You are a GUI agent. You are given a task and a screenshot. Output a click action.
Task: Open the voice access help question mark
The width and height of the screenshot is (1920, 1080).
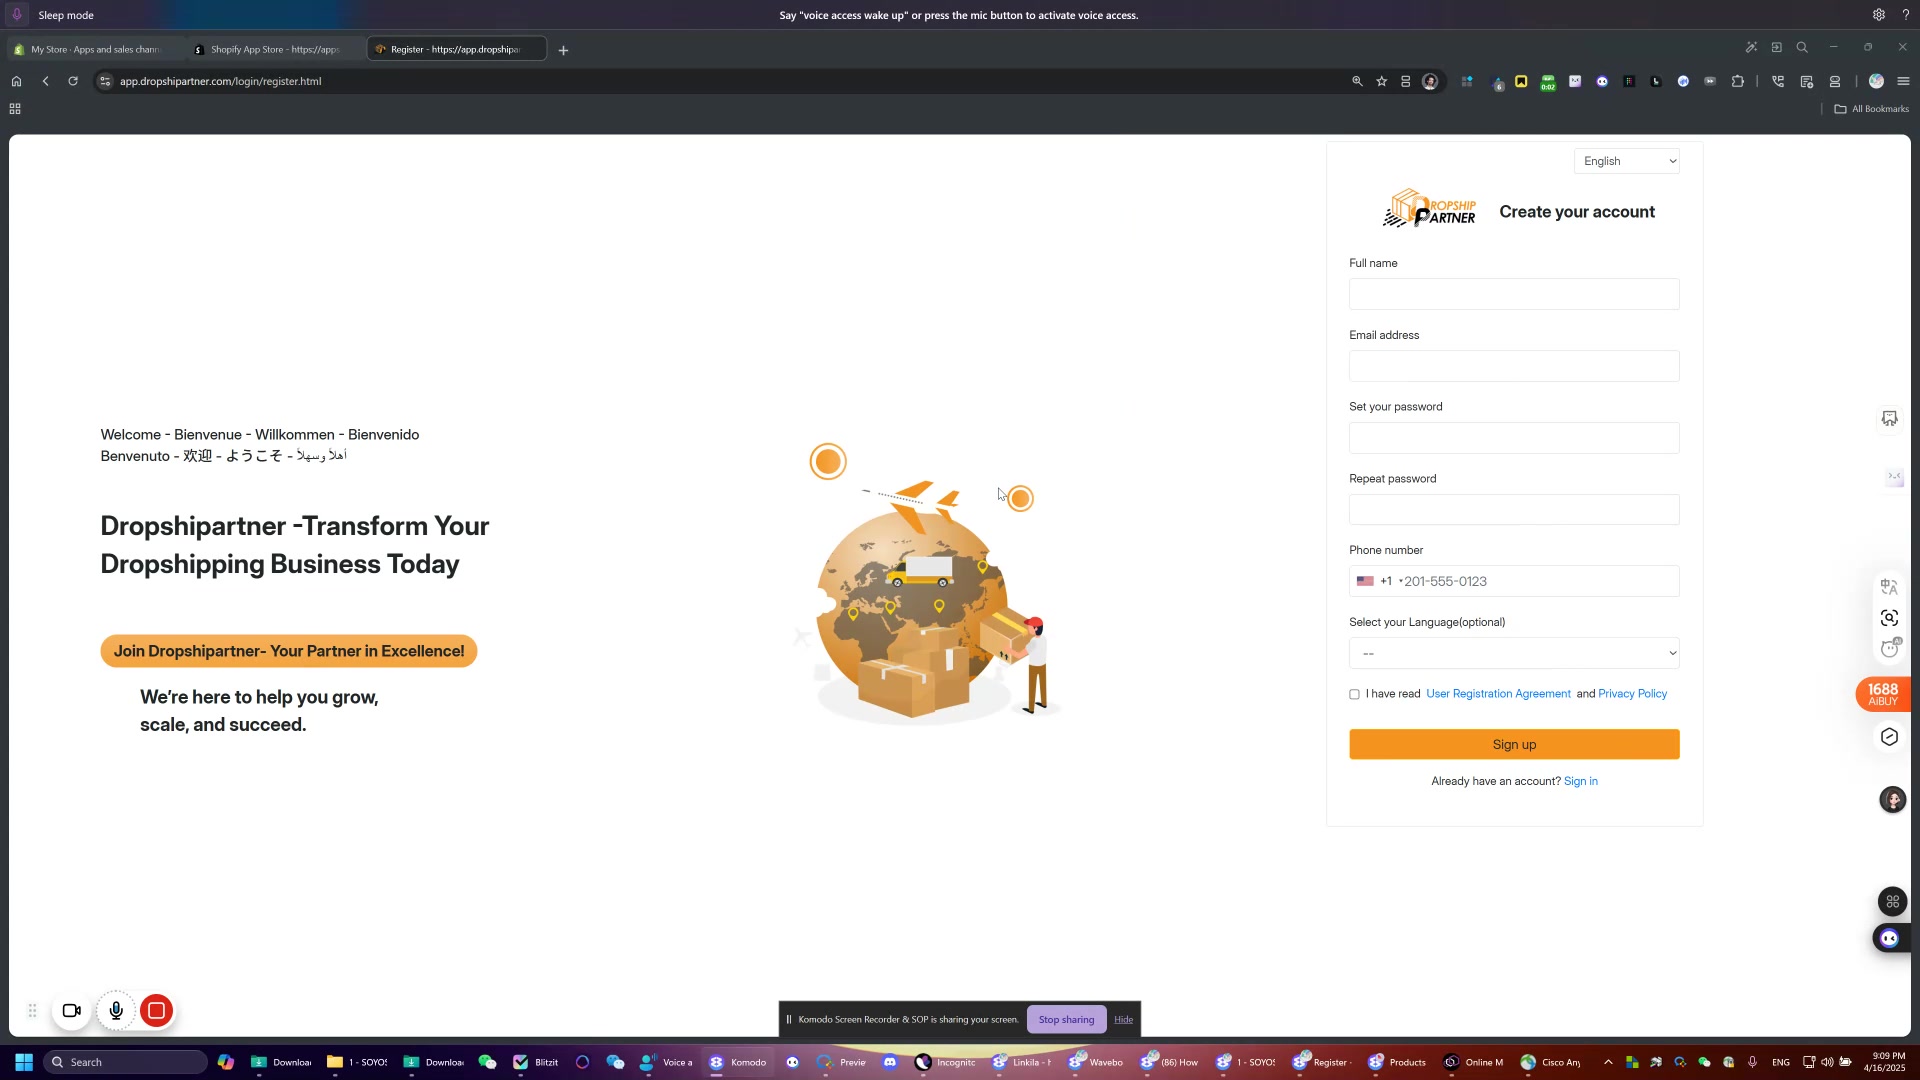pyautogui.click(x=1906, y=15)
